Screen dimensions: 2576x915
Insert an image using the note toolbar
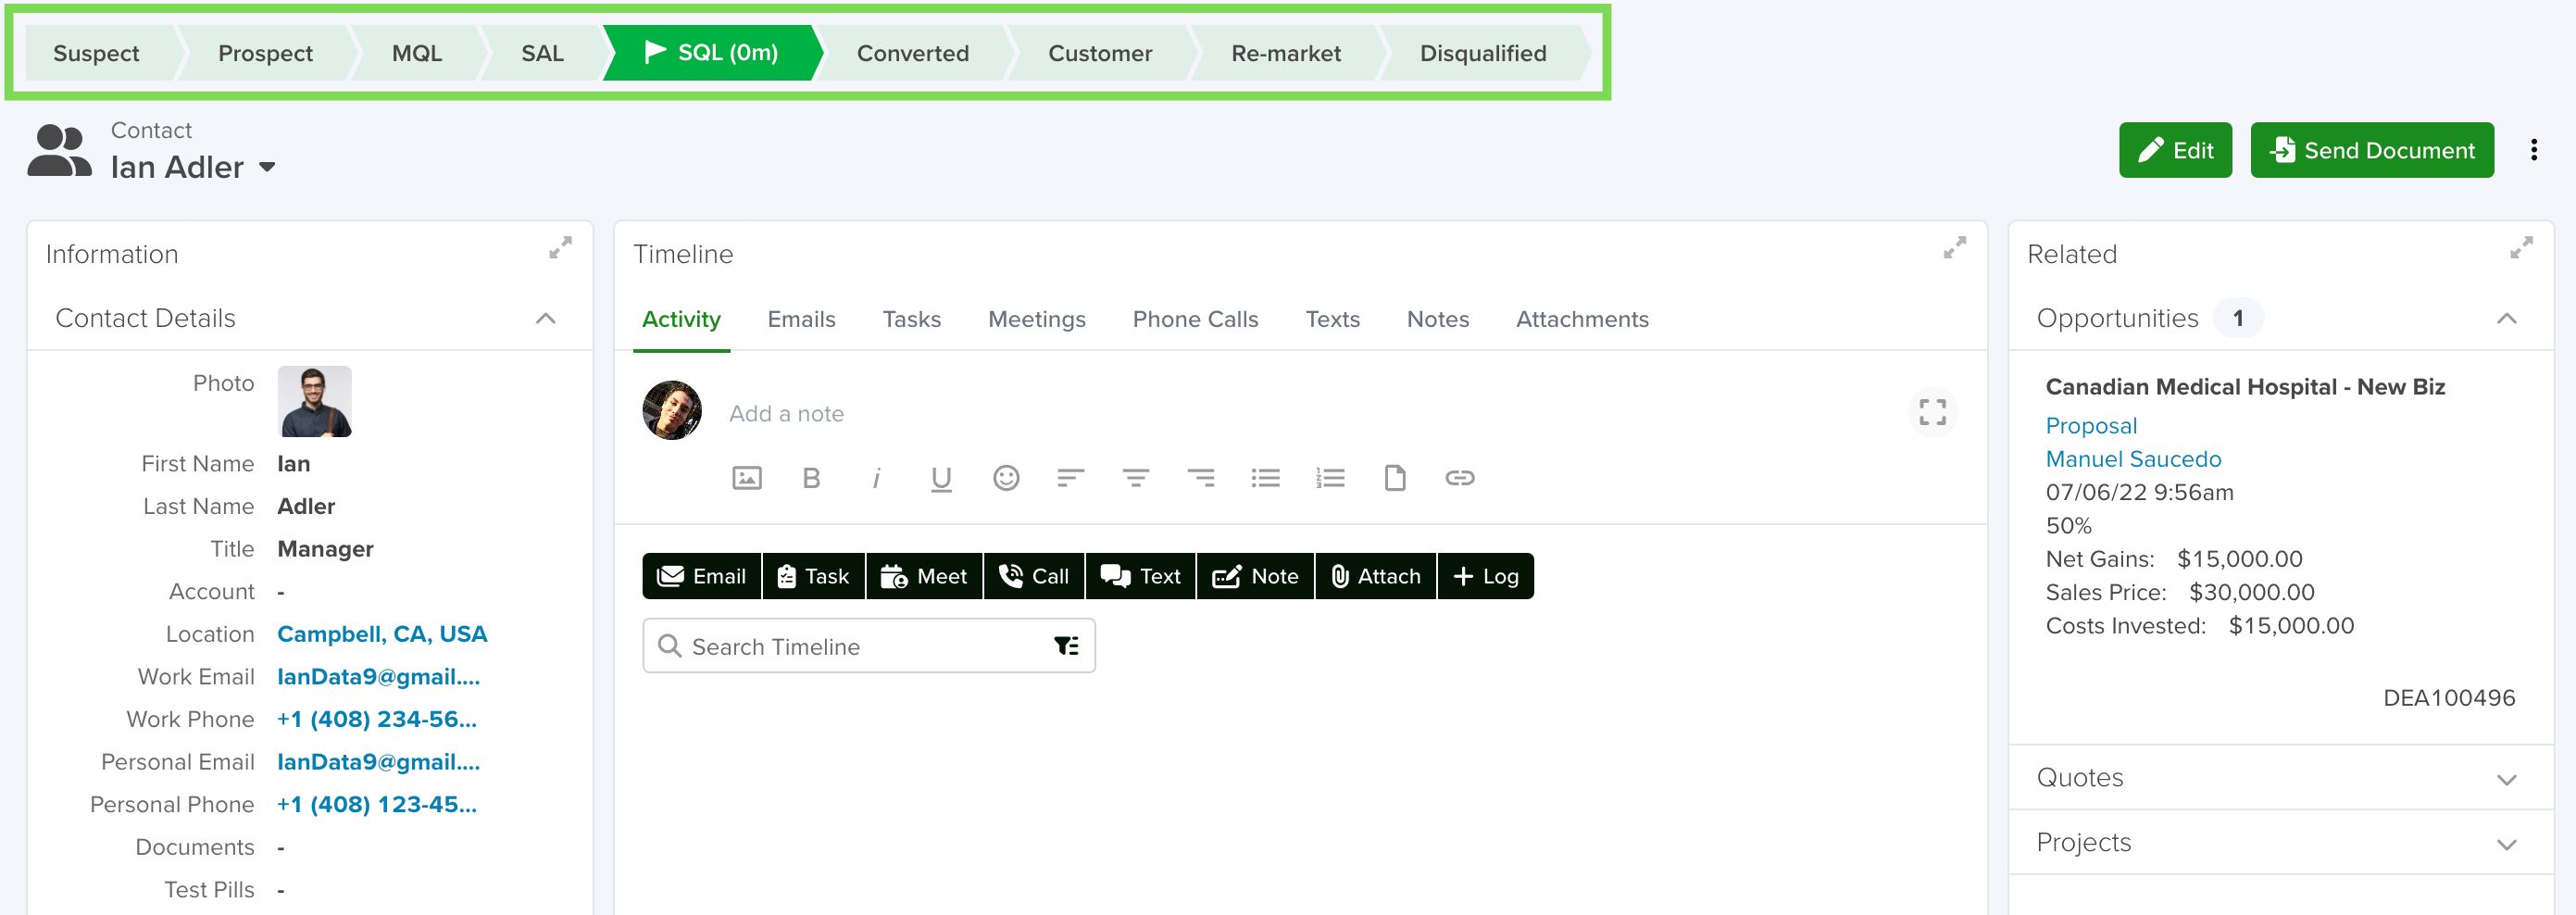pos(747,478)
